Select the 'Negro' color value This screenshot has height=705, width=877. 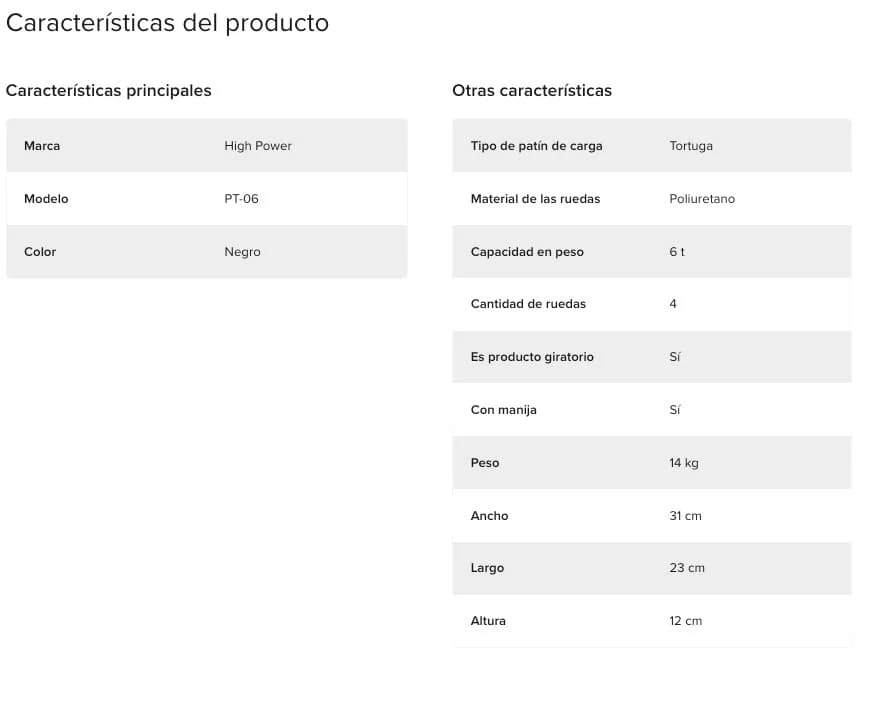[242, 252]
